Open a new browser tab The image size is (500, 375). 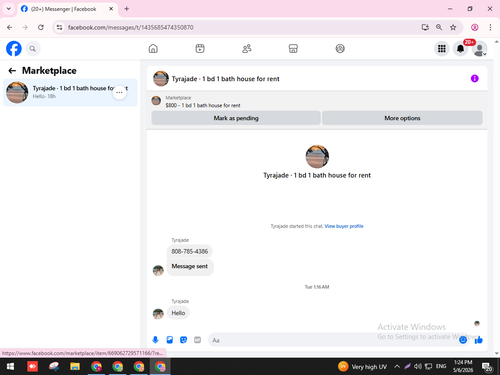point(127,9)
